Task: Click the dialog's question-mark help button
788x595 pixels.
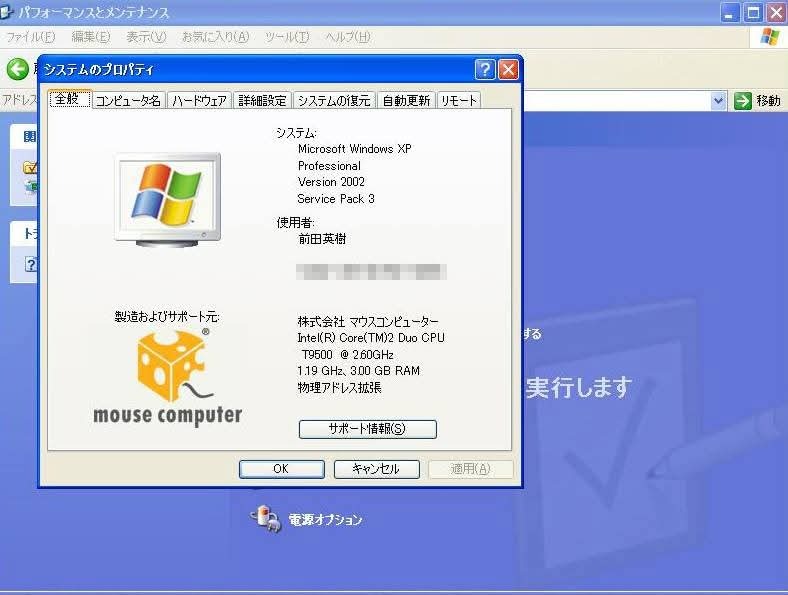Action: (x=485, y=69)
